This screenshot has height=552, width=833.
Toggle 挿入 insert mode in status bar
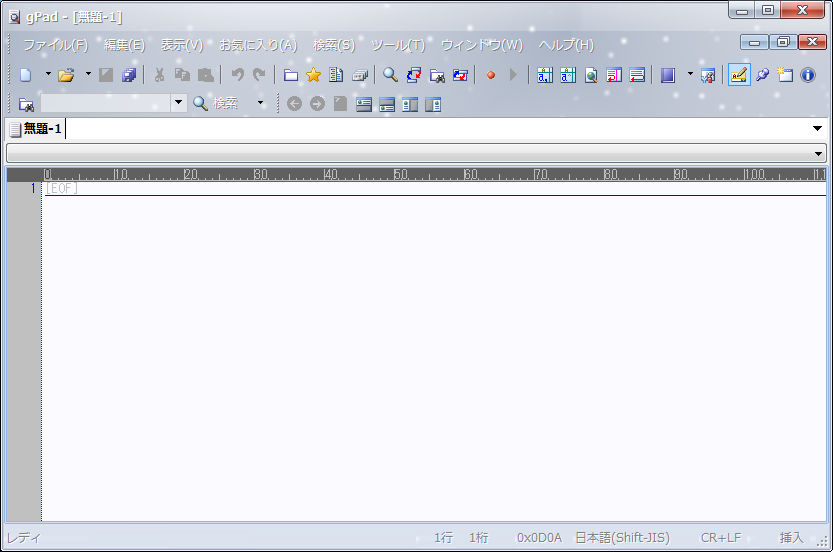pos(791,537)
